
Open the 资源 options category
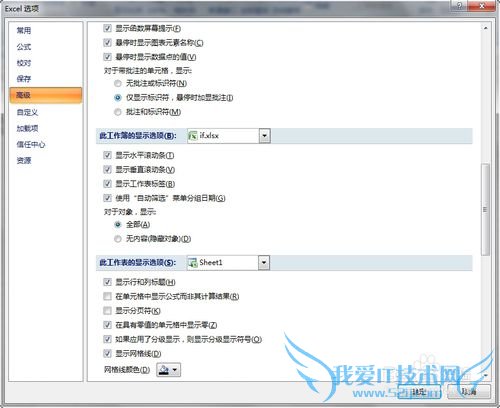pos(24,160)
